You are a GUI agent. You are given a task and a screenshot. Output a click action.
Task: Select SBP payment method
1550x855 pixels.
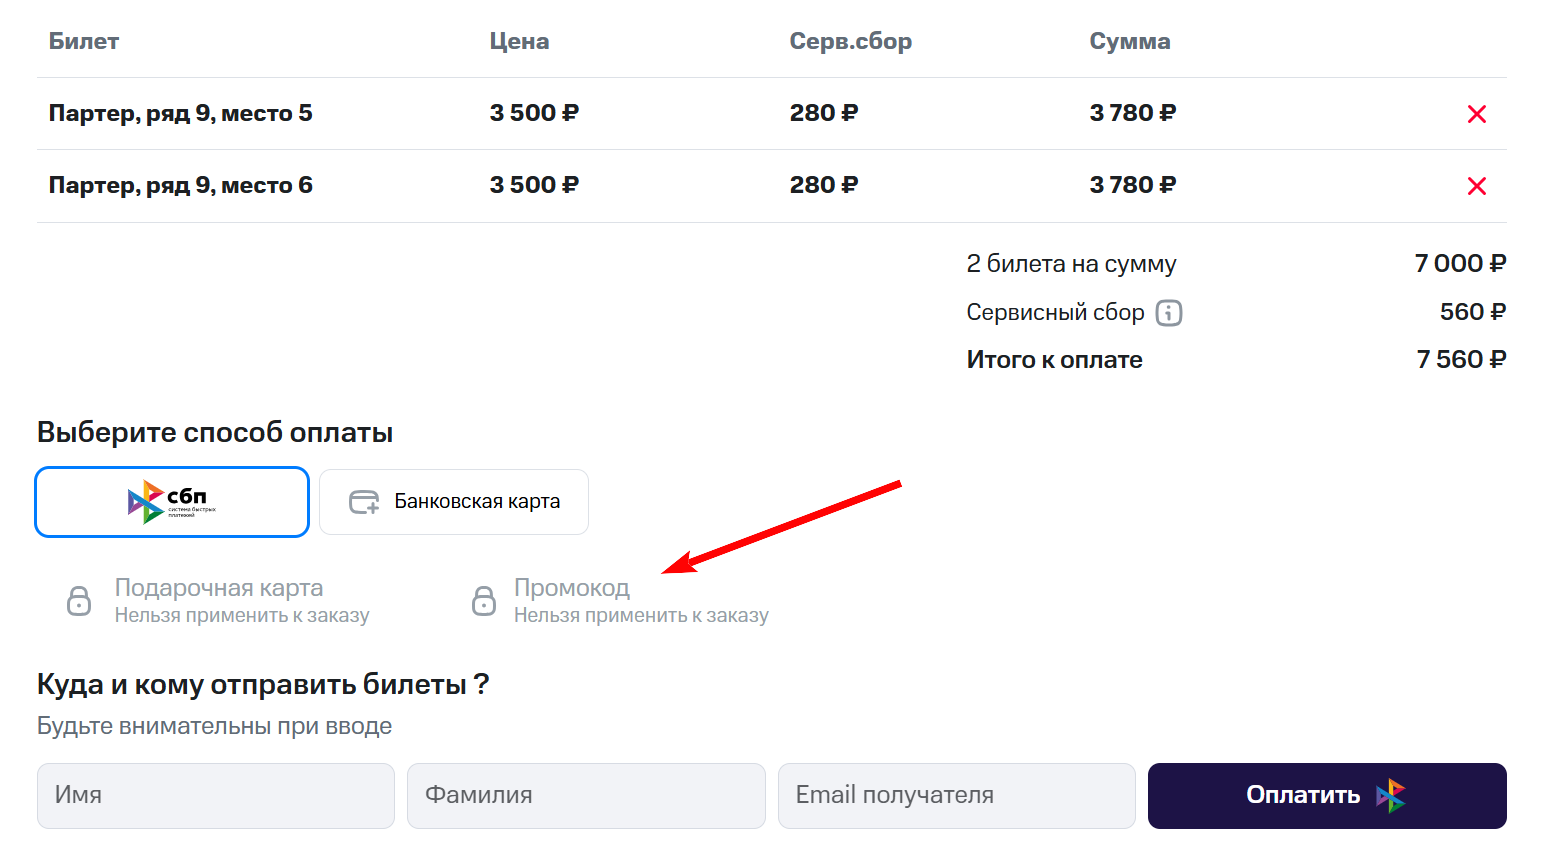172,502
